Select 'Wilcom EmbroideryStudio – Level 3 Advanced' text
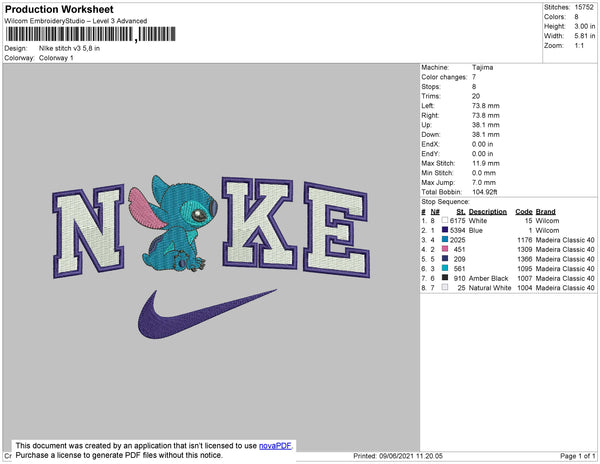The image size is (600, 464). pyautogui.click(x=76, y=21)
